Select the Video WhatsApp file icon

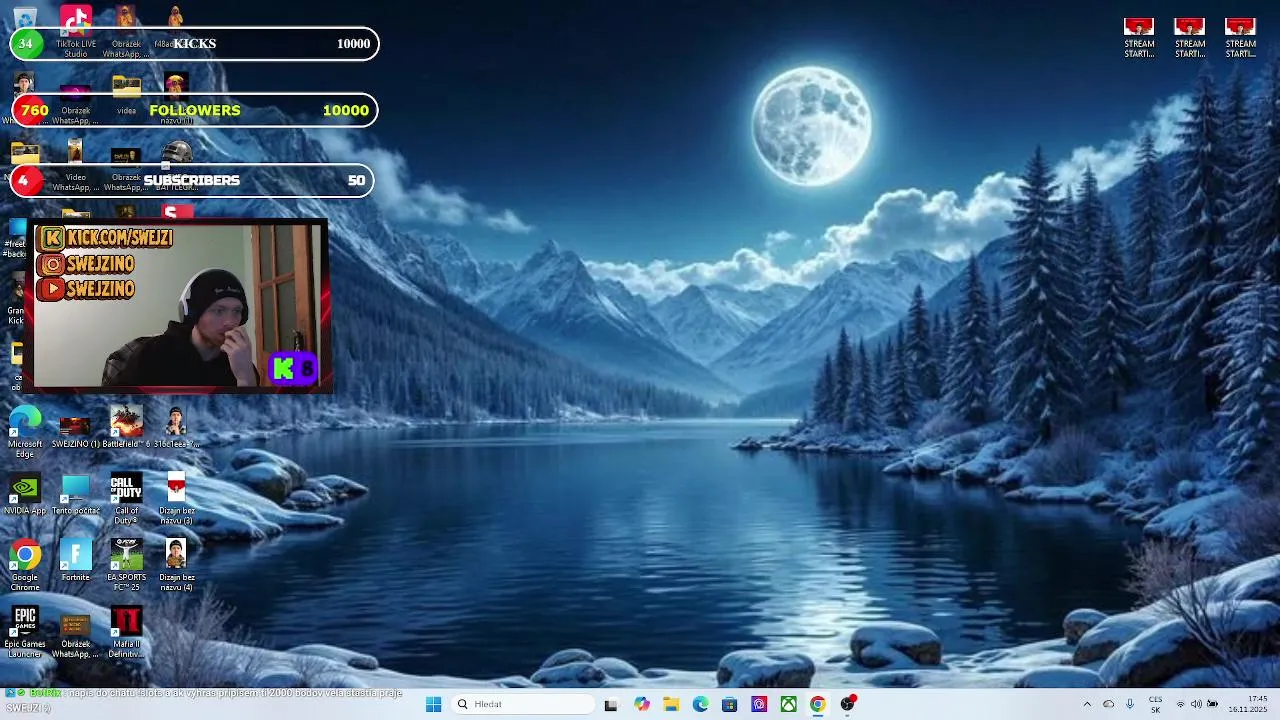76,165
